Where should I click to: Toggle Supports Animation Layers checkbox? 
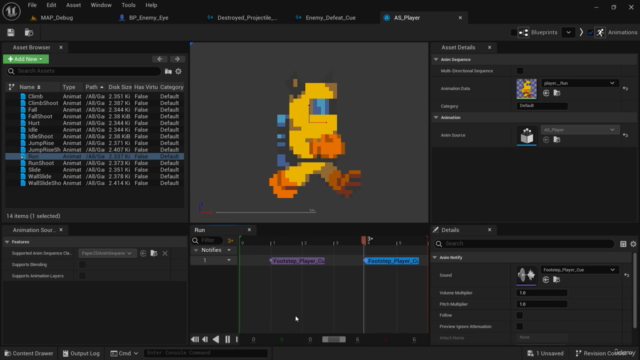coord(82,276)
